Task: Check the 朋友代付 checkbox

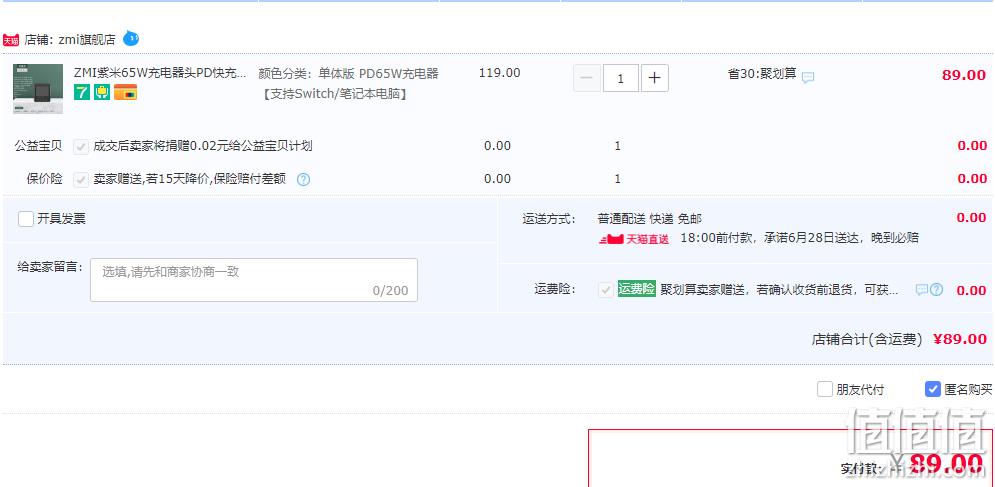Action: coord(824,389)
